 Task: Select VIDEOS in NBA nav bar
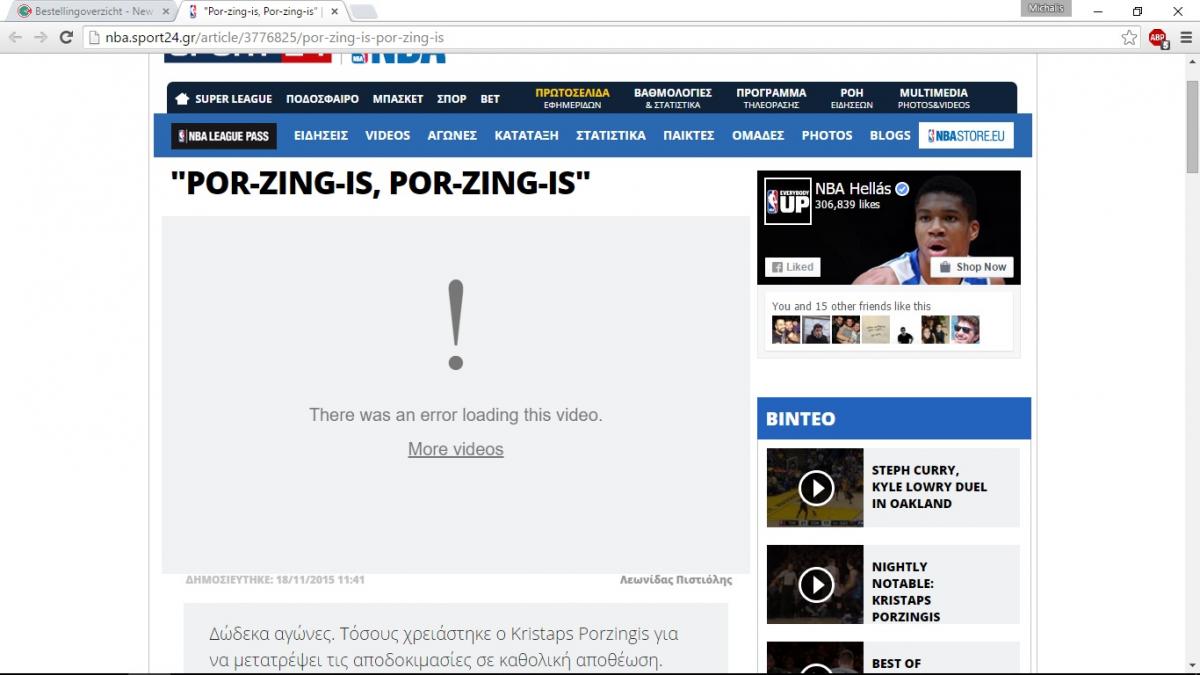[388, 135]
